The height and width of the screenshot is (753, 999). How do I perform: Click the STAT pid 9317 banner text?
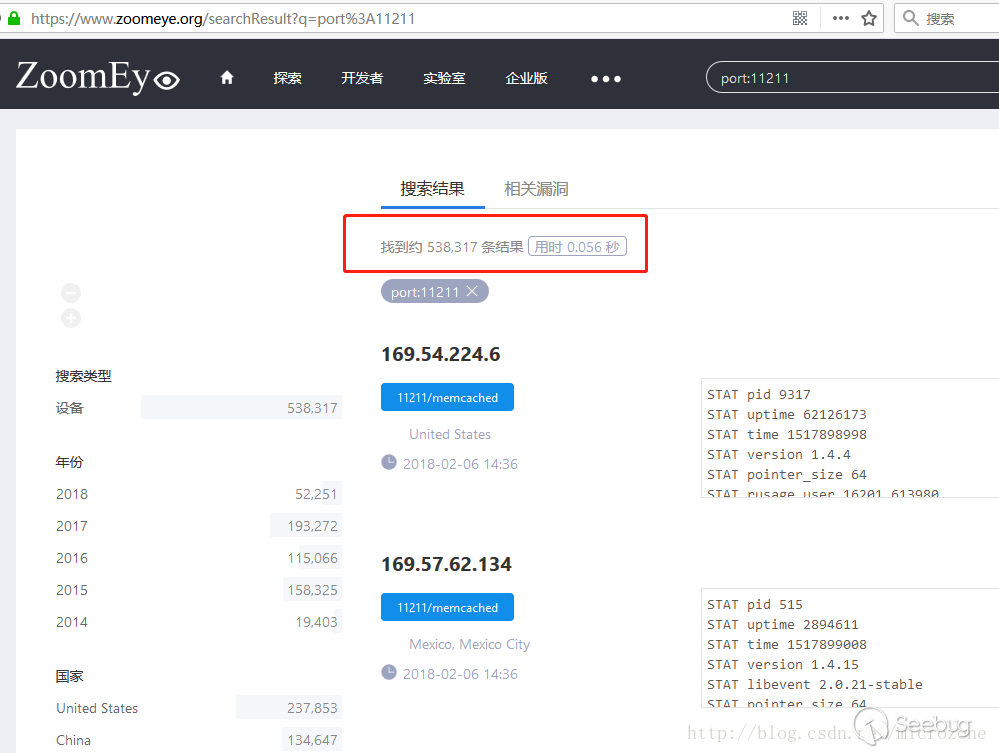pyautogui.click(x=759, y=394)
